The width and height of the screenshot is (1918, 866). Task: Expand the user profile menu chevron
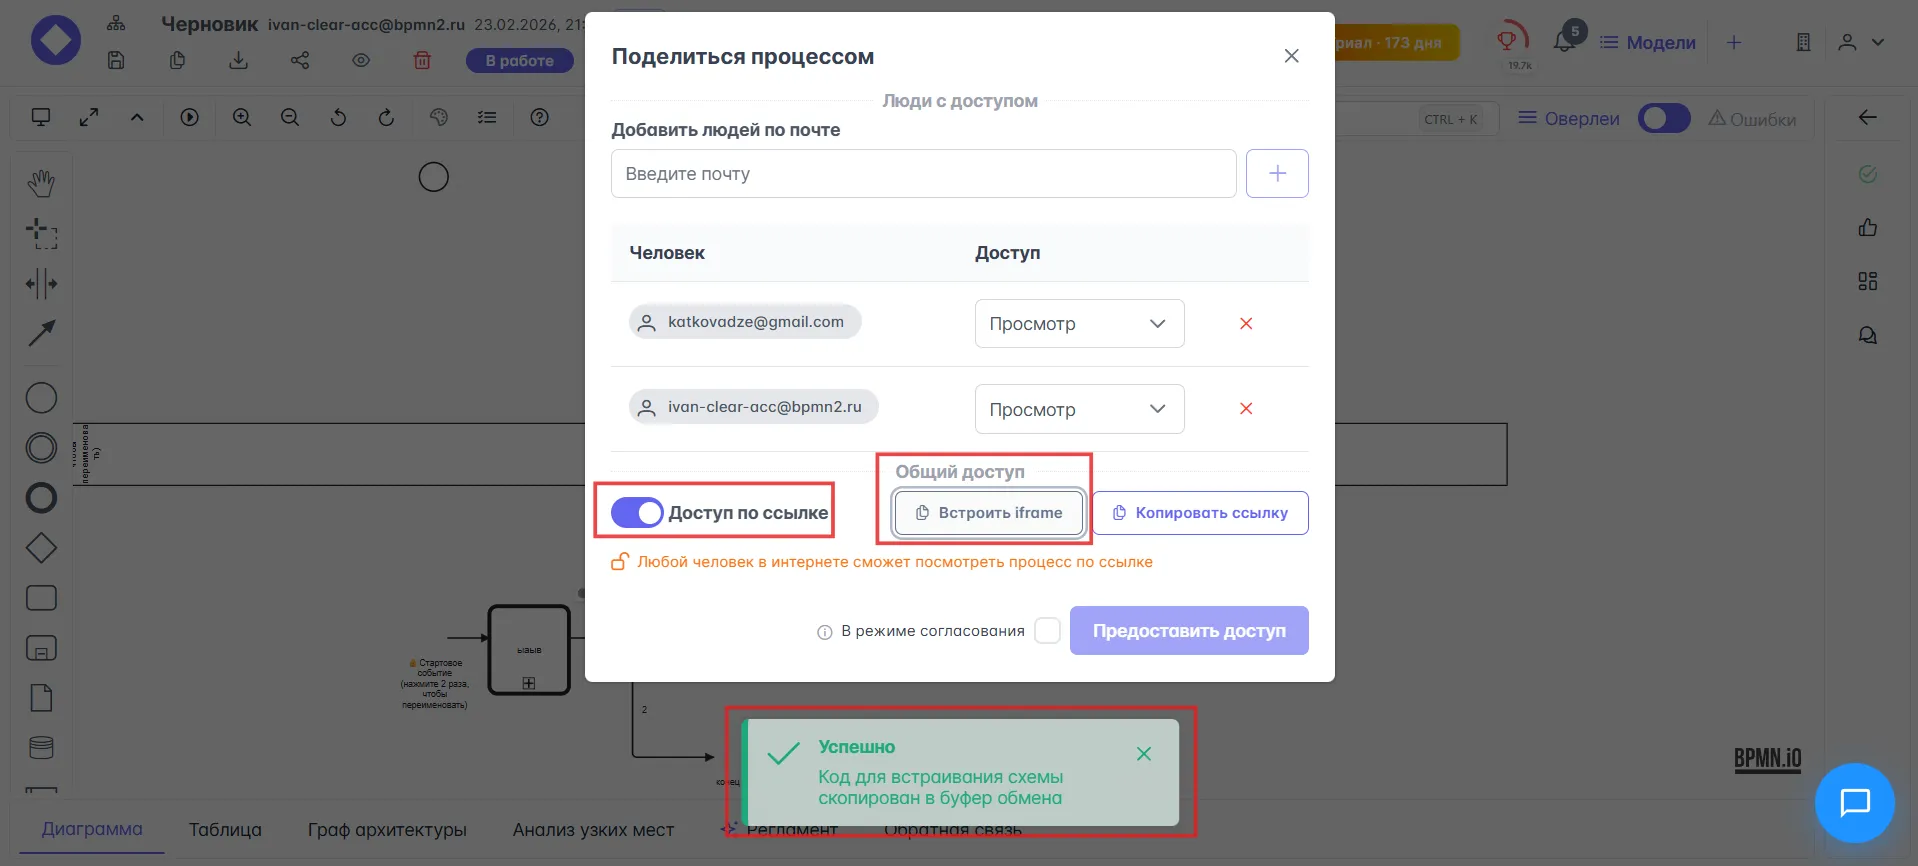tap(1878, 42)
